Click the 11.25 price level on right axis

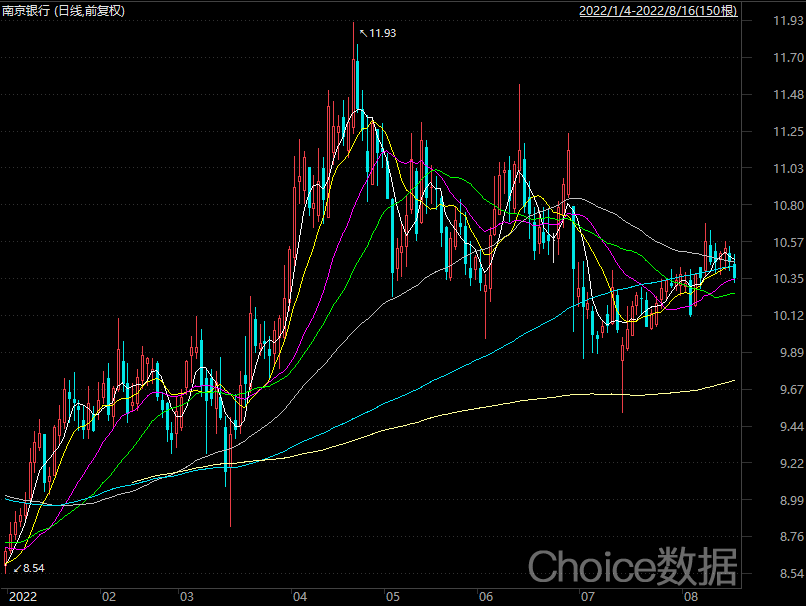click(776, 132)
